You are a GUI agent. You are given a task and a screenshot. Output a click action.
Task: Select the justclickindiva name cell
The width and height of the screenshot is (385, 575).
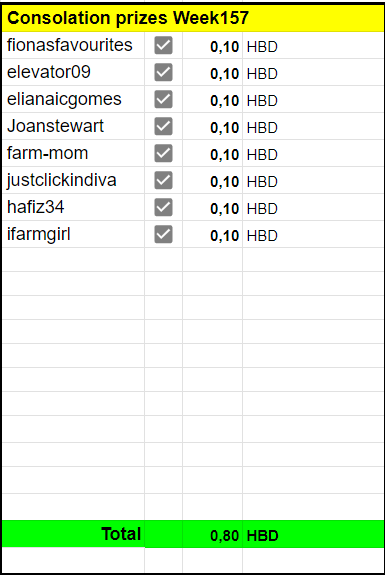[73, 180]
